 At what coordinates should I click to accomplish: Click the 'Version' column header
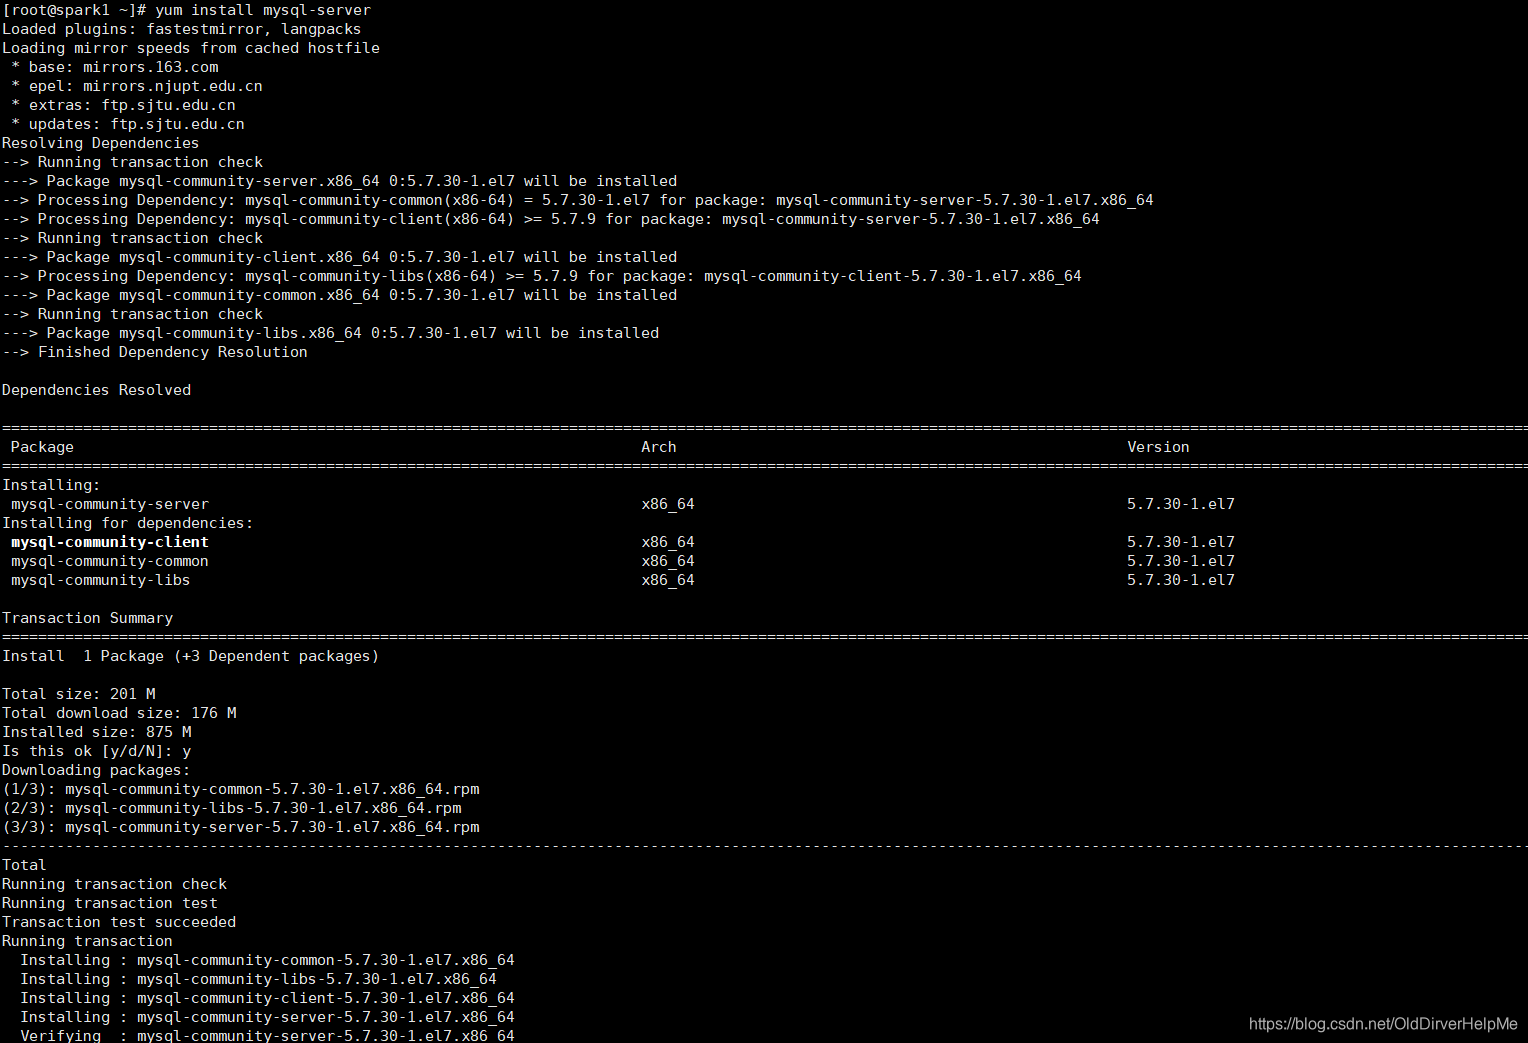coord(1158,447)
